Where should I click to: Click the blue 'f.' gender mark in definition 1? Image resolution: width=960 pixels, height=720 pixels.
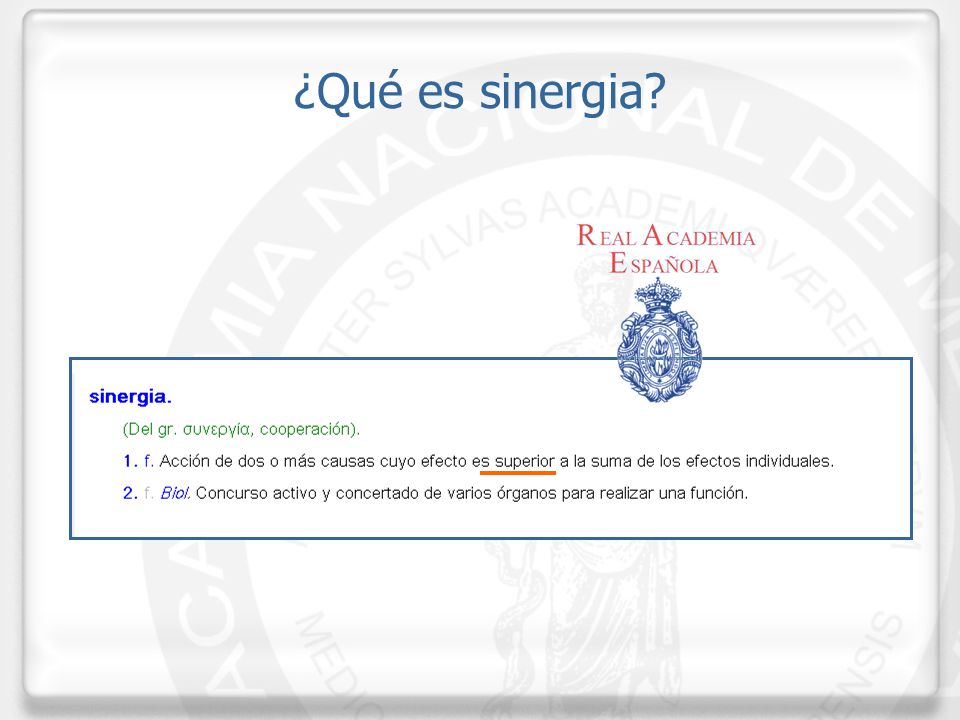click(x=149, y=461)
